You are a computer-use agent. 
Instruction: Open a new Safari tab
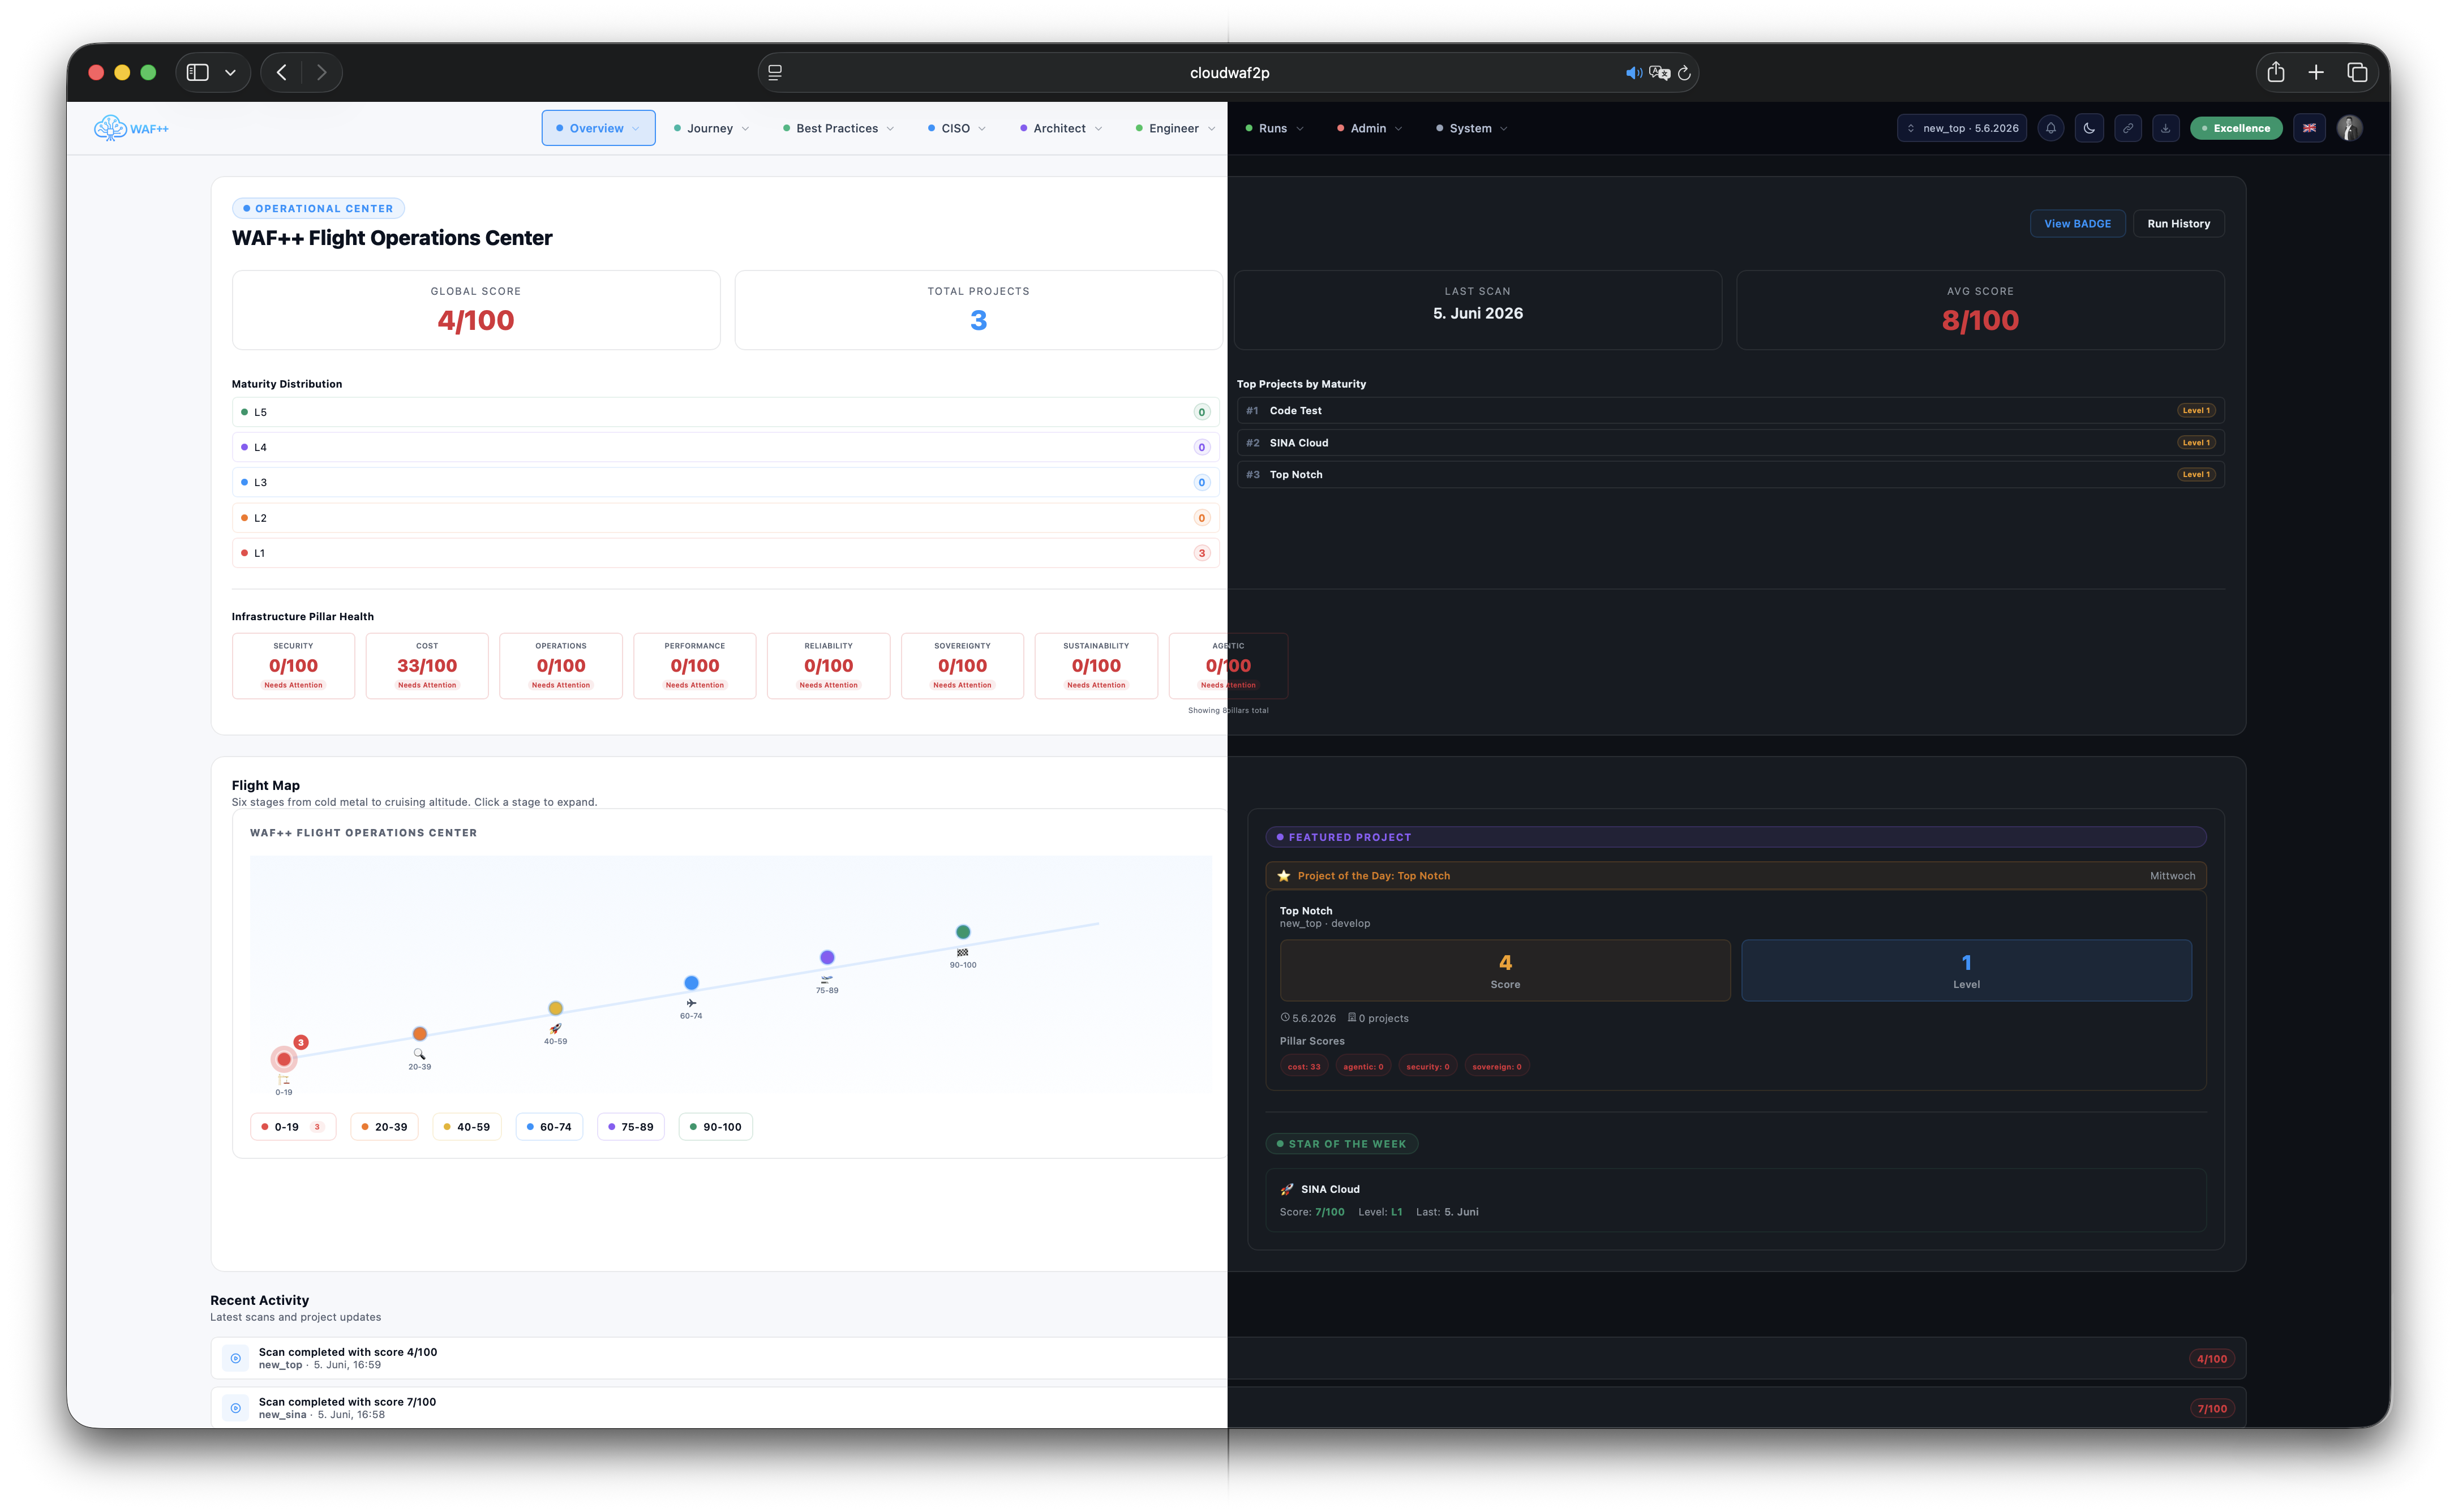[2316, 72]
